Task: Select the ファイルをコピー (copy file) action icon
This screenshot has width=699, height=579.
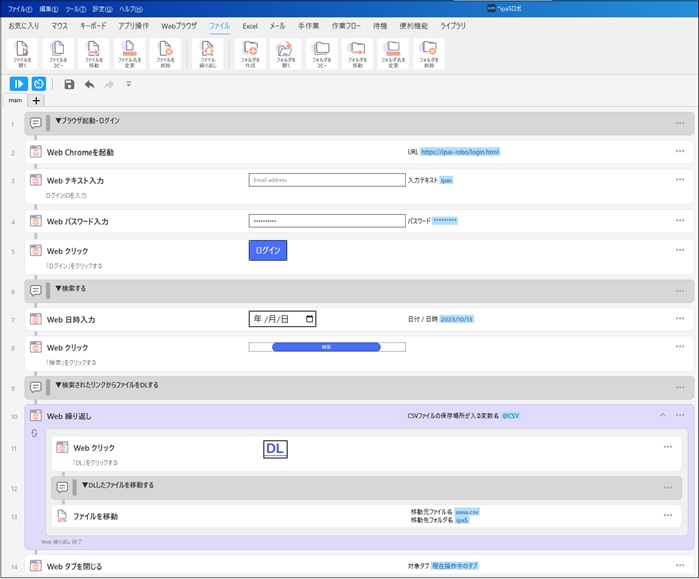Action: tap(58, 53)
